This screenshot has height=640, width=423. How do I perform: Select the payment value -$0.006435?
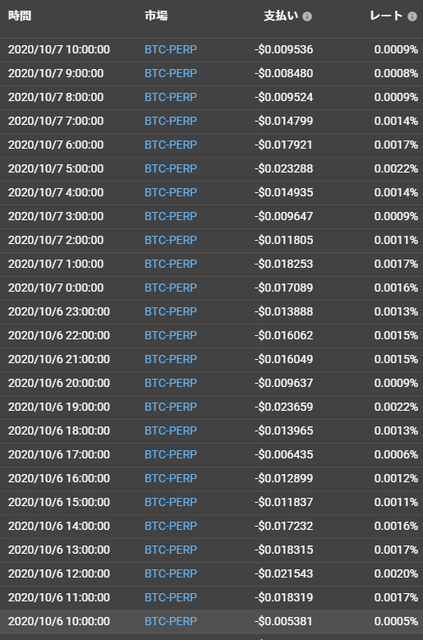284,454
